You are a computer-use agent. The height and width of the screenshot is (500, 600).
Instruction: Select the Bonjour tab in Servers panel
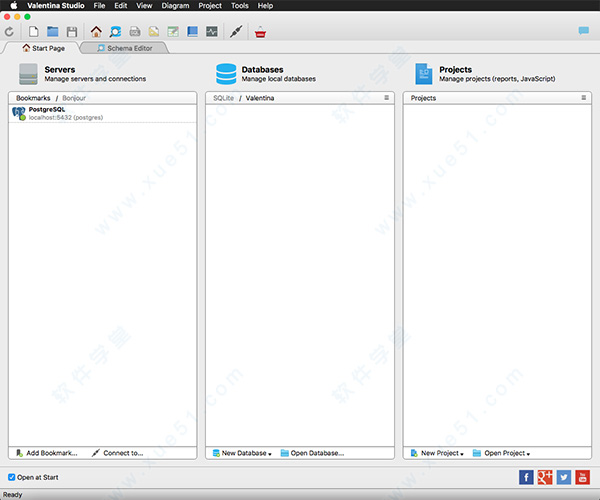click(x=74, y=98)
